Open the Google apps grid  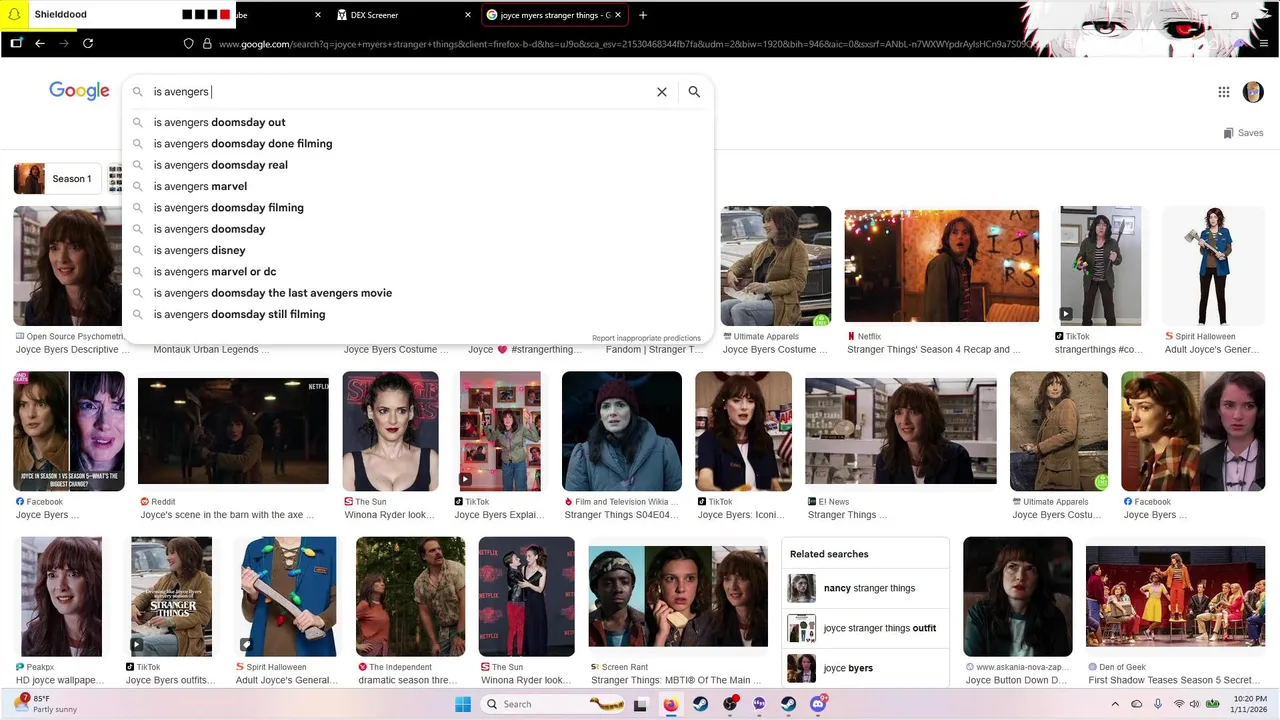(1224, 92)
